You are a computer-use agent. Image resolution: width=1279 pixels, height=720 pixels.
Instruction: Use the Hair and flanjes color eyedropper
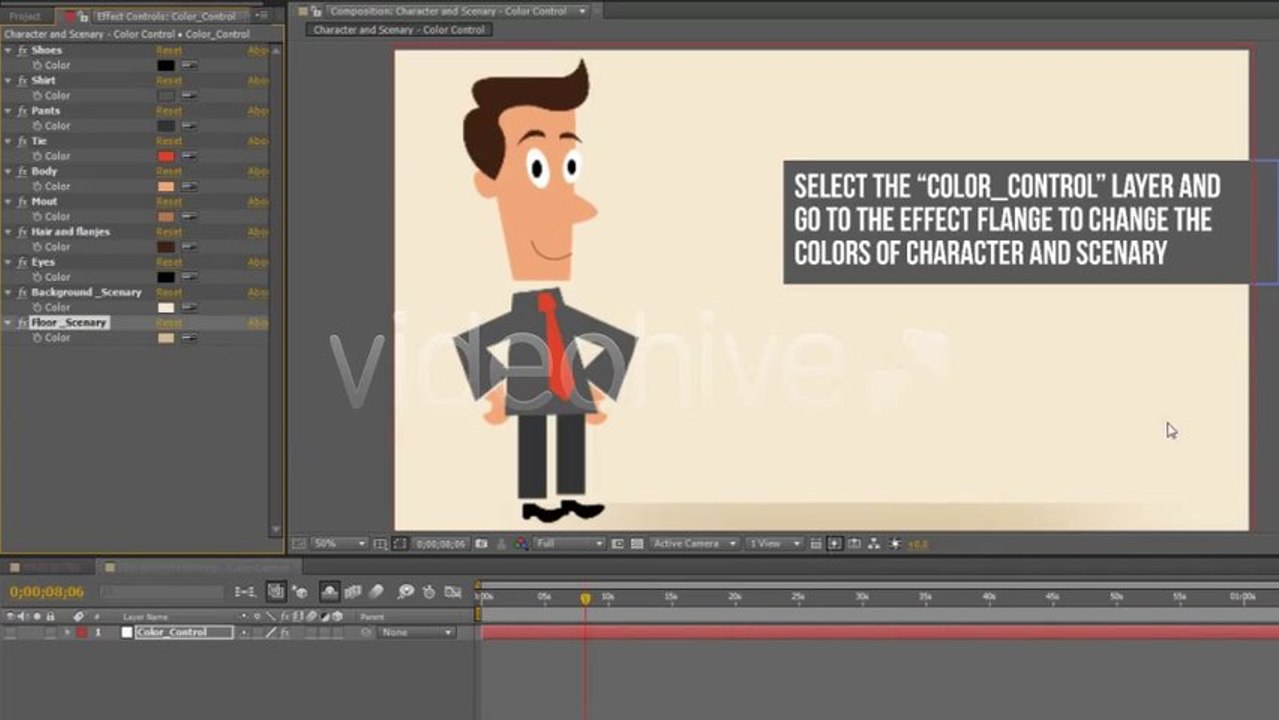(x=189, y=246)
